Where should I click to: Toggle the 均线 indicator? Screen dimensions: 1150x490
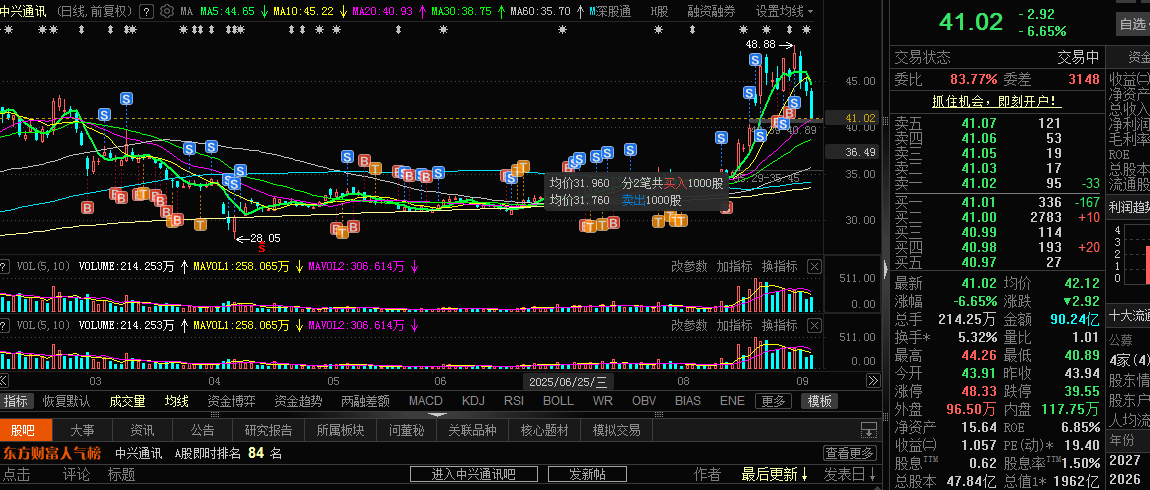click(x=176, y=401)
